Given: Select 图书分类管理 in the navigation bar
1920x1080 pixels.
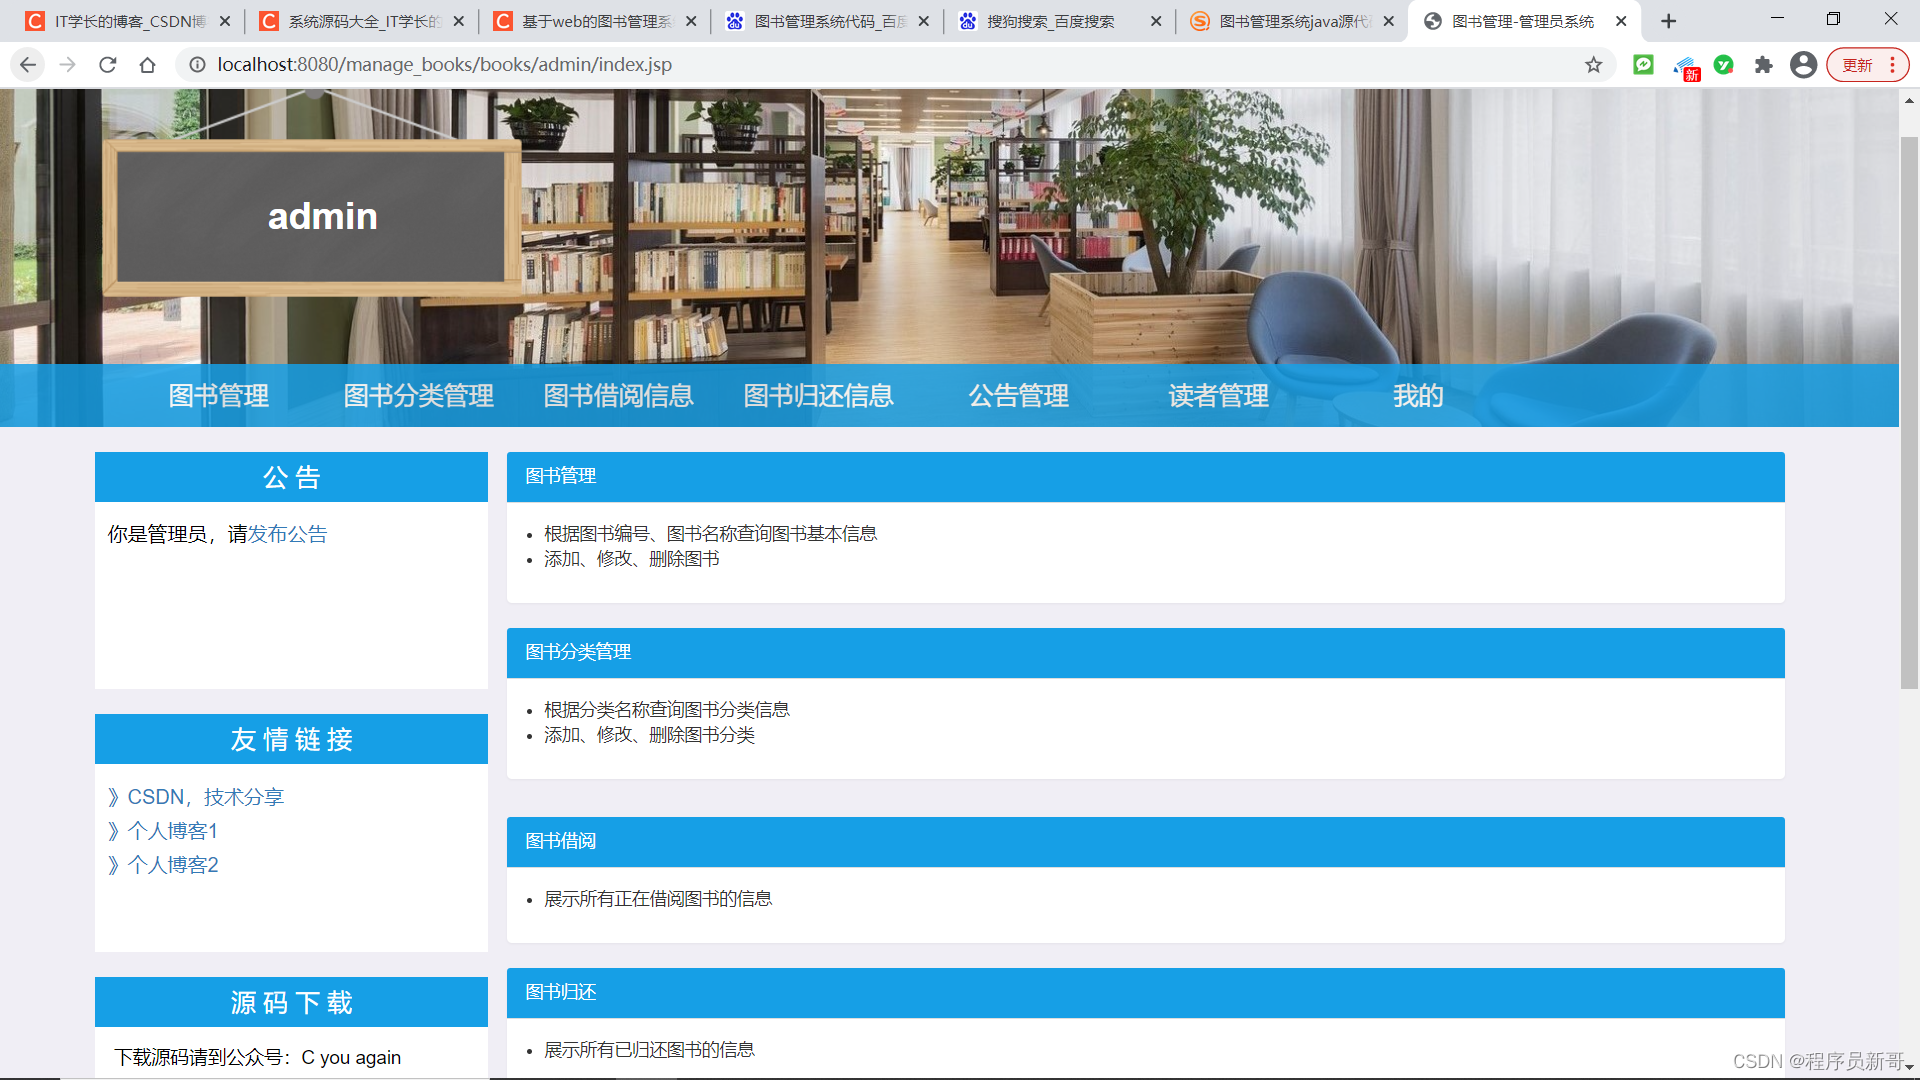Looking at the screenshot, I should tap(417, 395).
